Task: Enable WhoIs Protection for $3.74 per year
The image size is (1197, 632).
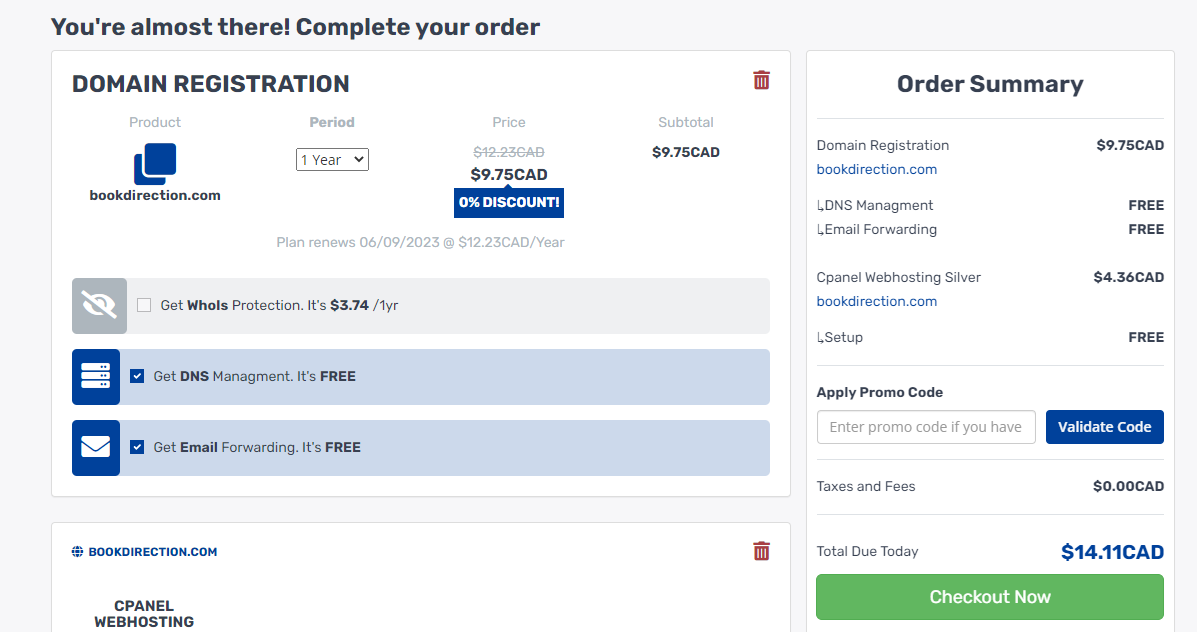Action: click(144, 305)
